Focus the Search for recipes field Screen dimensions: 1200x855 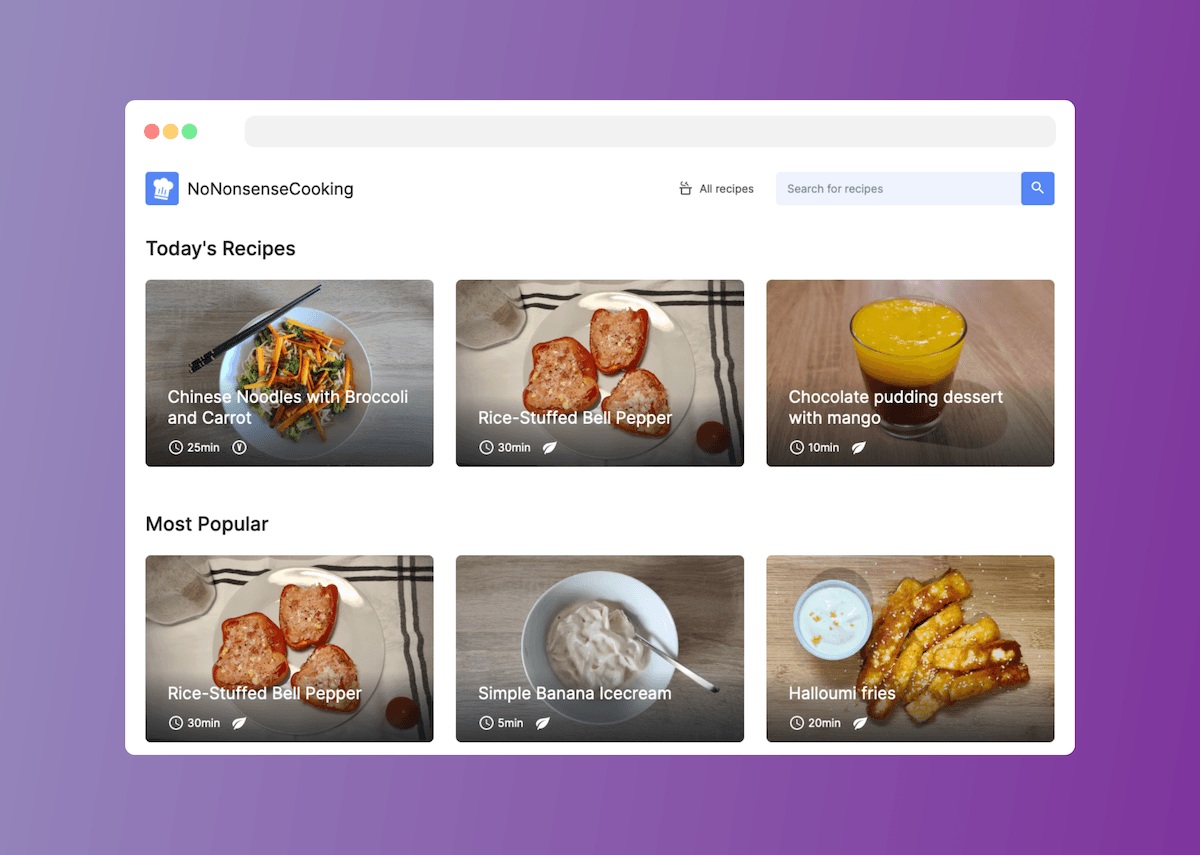point(898,188)
